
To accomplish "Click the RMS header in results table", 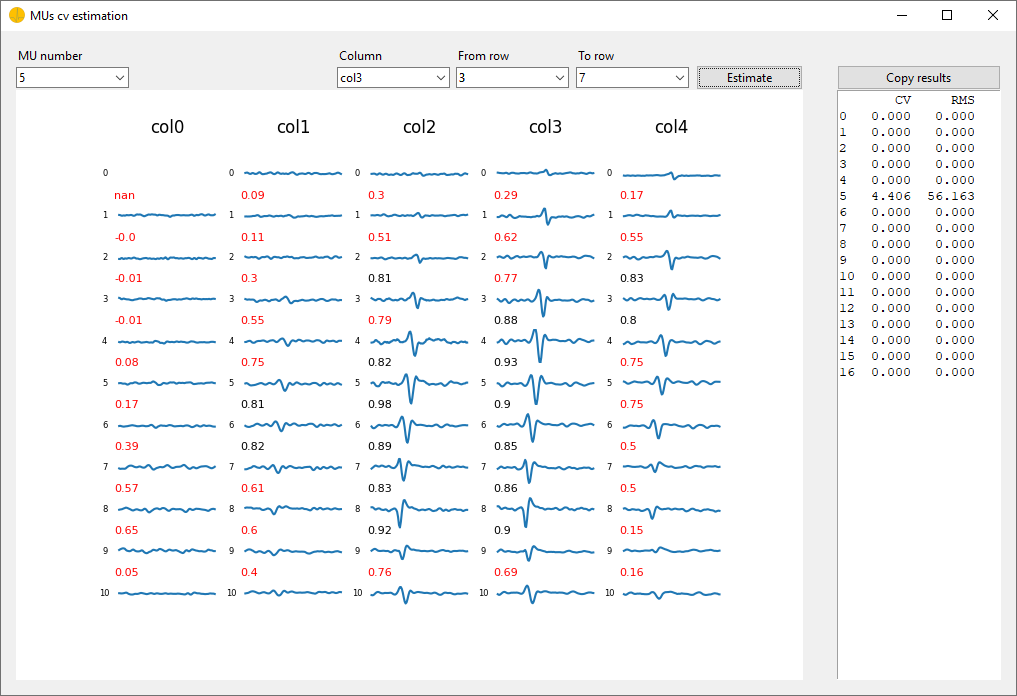I will 963,100.
